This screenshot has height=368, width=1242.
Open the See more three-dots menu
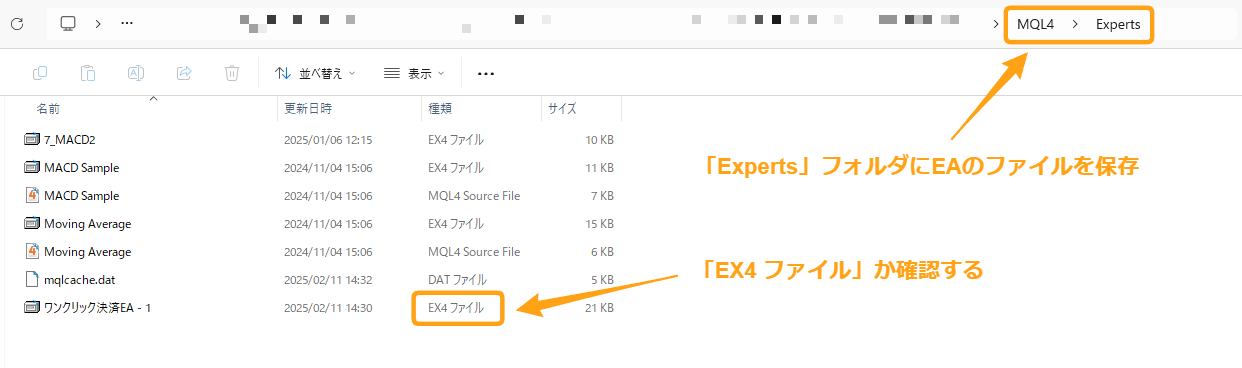486,73
